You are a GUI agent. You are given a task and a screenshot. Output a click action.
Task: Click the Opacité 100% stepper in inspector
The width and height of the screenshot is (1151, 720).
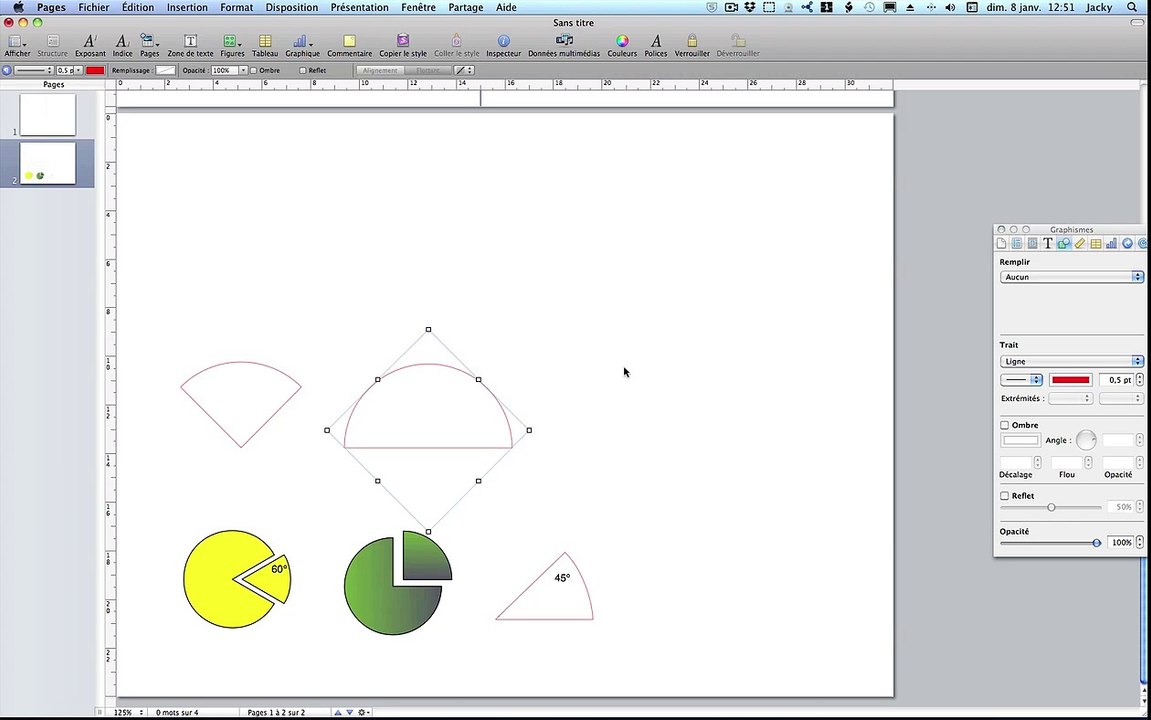[1139, 542]
